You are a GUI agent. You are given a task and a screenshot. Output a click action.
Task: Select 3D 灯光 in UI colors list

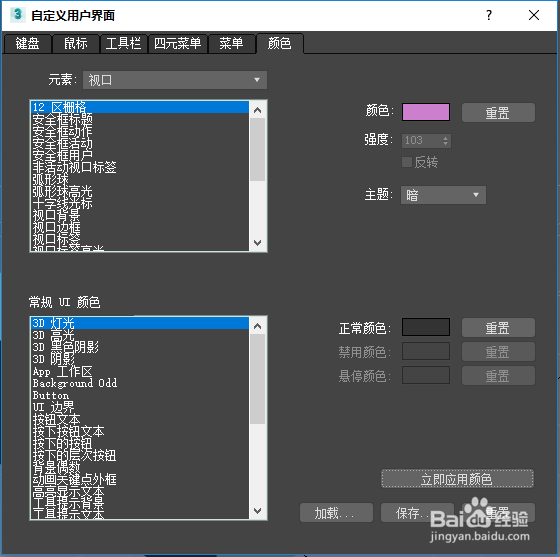(x=140, y=323)
